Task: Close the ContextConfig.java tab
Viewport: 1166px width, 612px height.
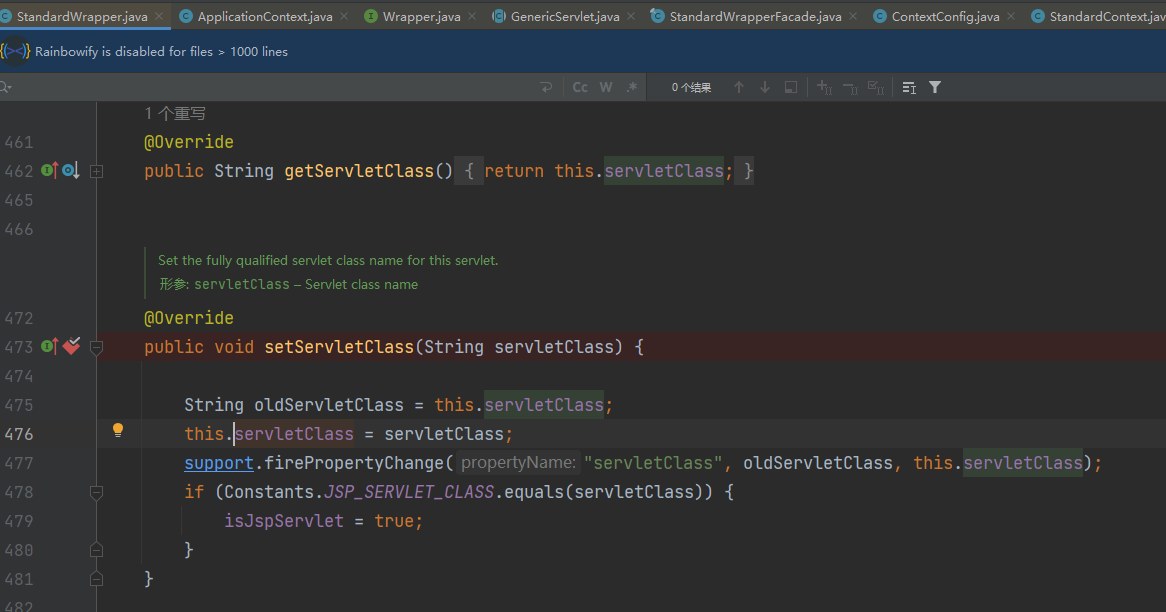Action: click(1011, 16)
